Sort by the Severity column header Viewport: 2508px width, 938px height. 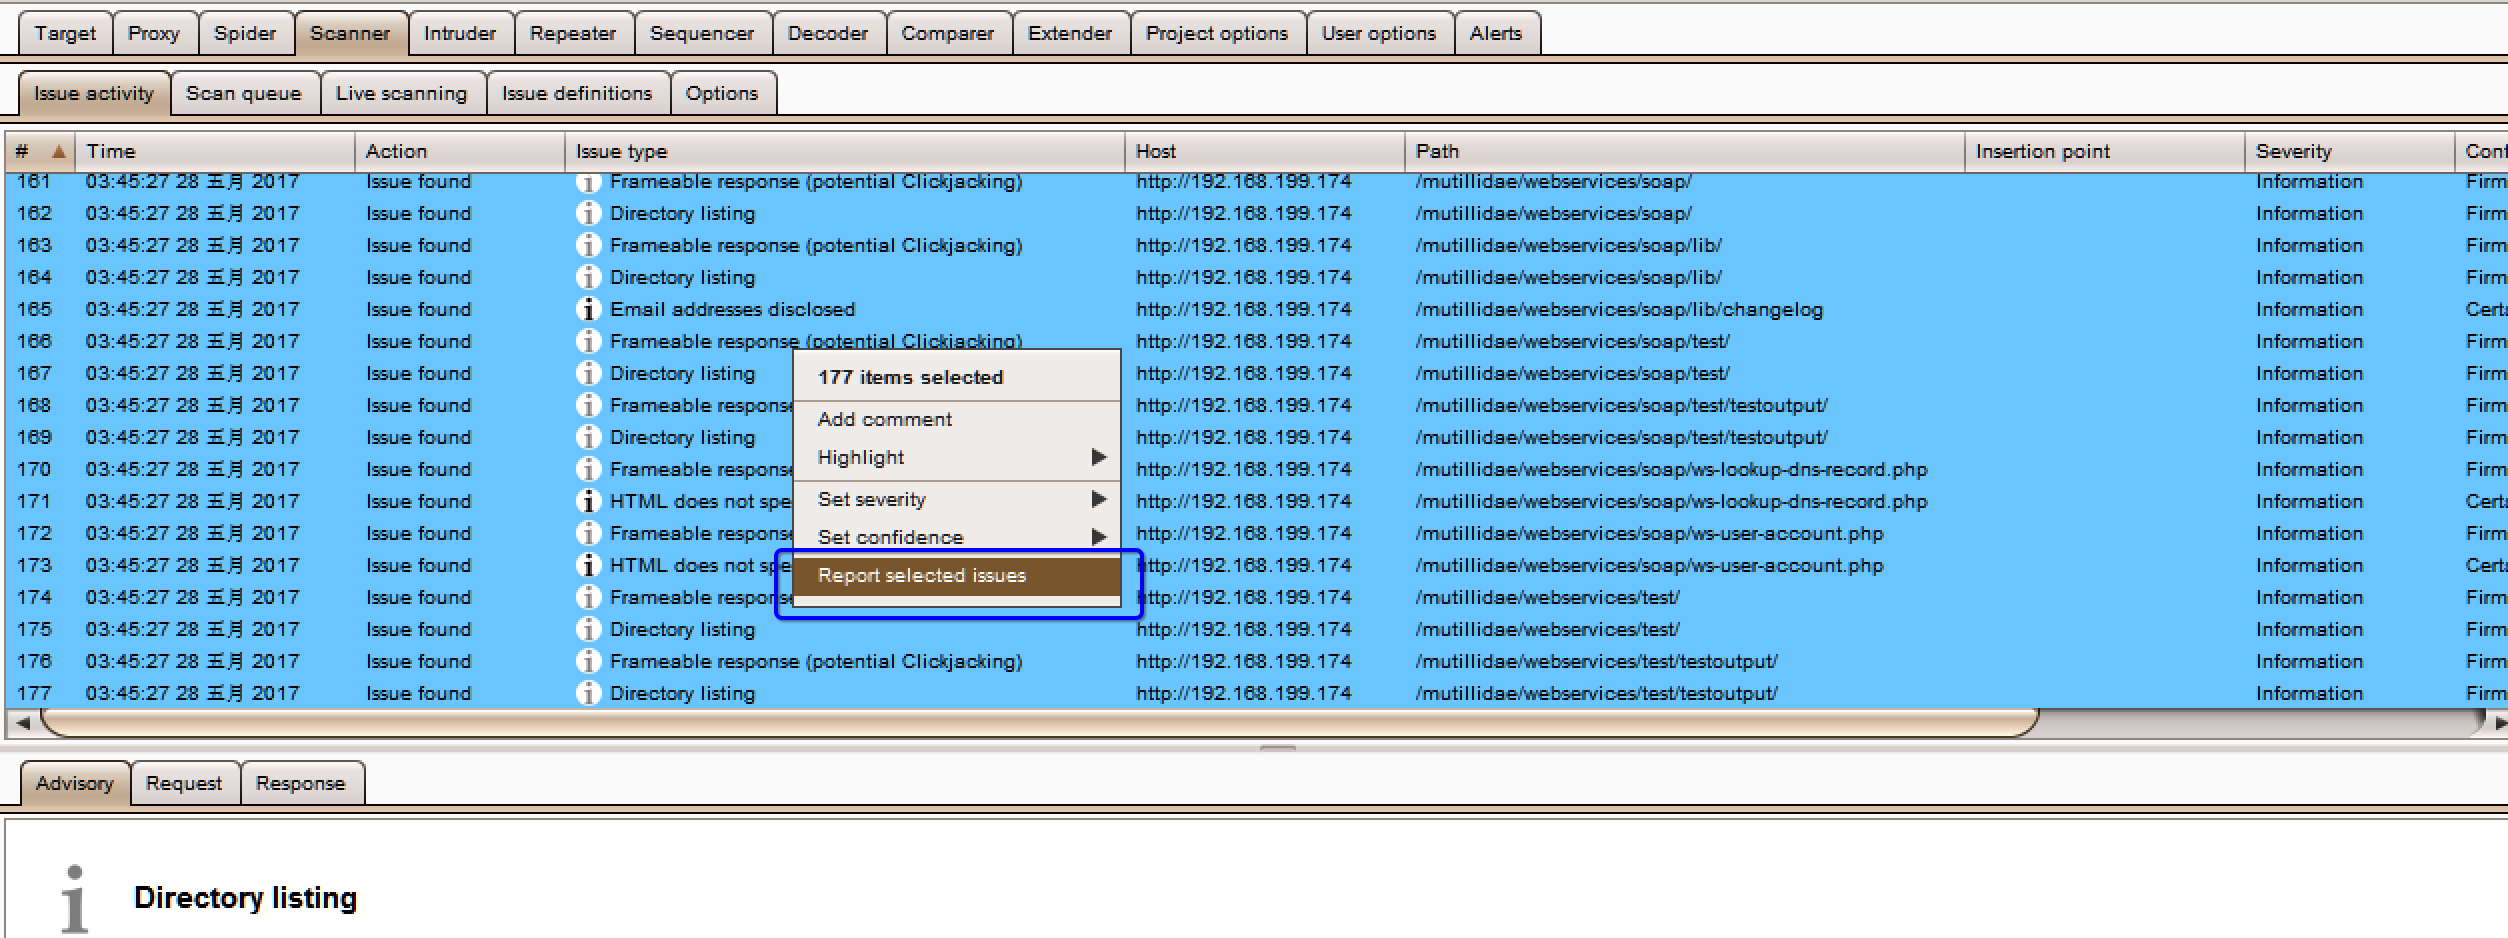[x=2350, y=151]
